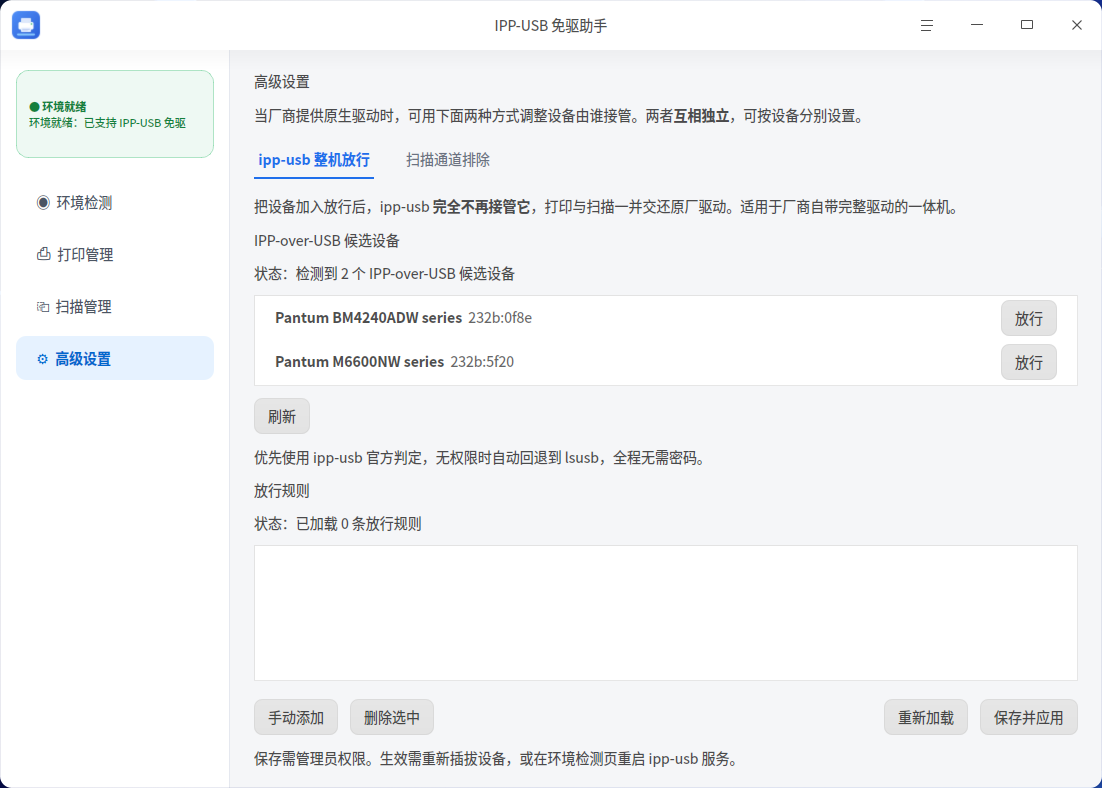
Task: Click the IPP-over-USB 候选设备 label
Action: [327, 241]
